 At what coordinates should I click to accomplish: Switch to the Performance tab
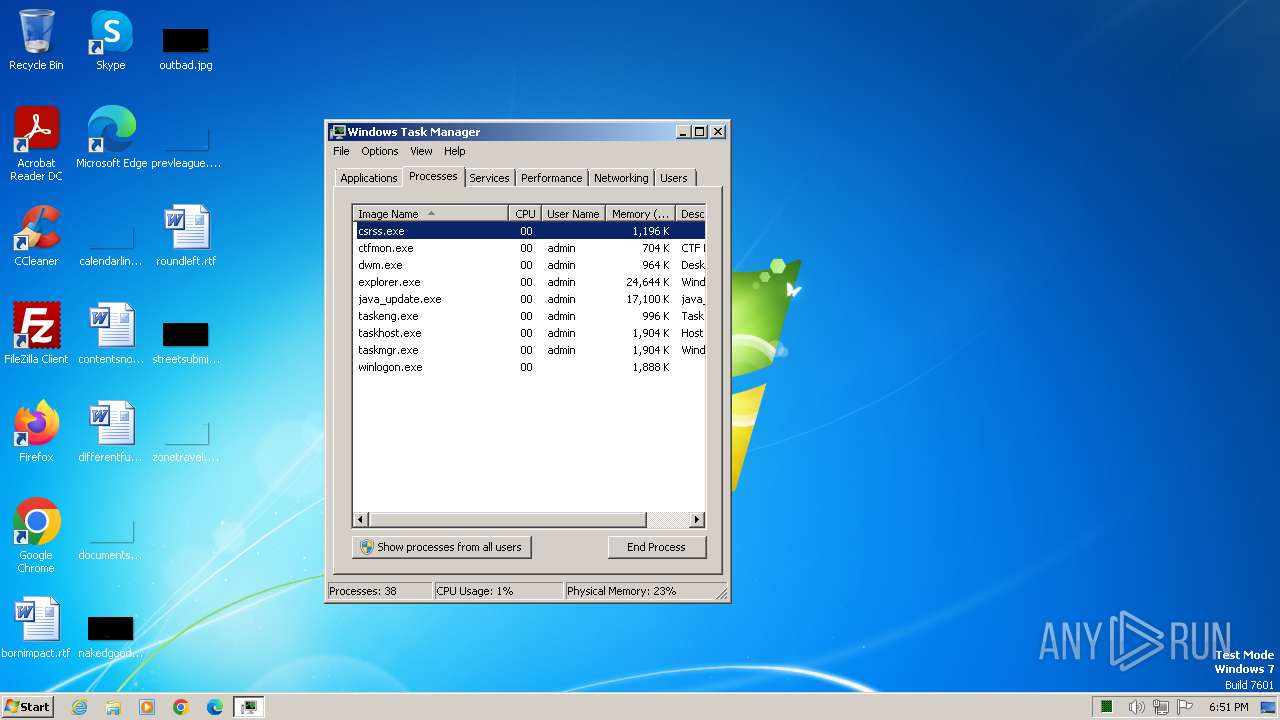(551, 178)
